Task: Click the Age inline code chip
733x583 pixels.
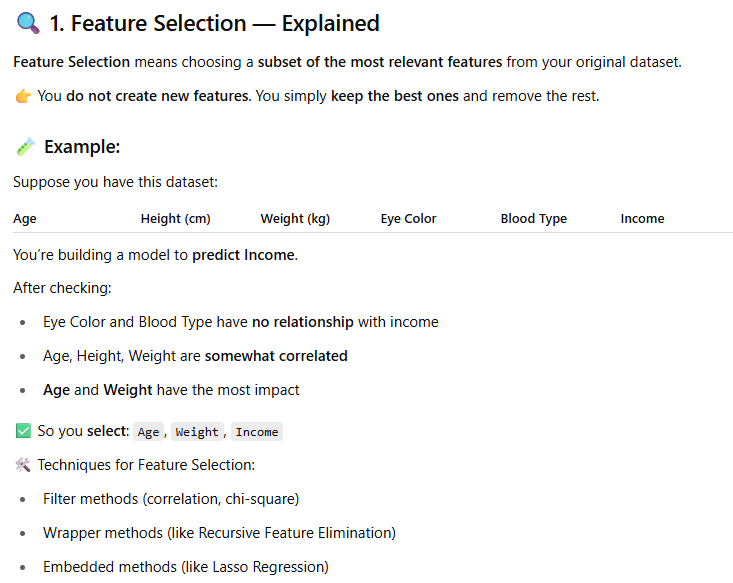Action: pos(148,432)
